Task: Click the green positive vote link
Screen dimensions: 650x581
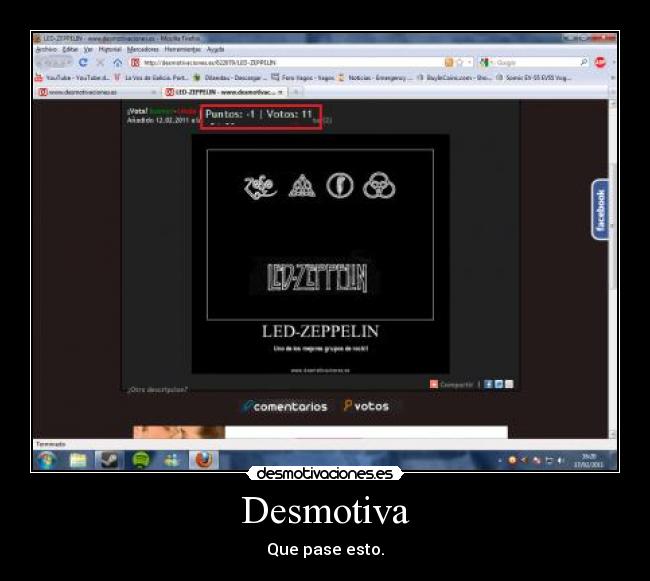Action: [x=161, y=111]
